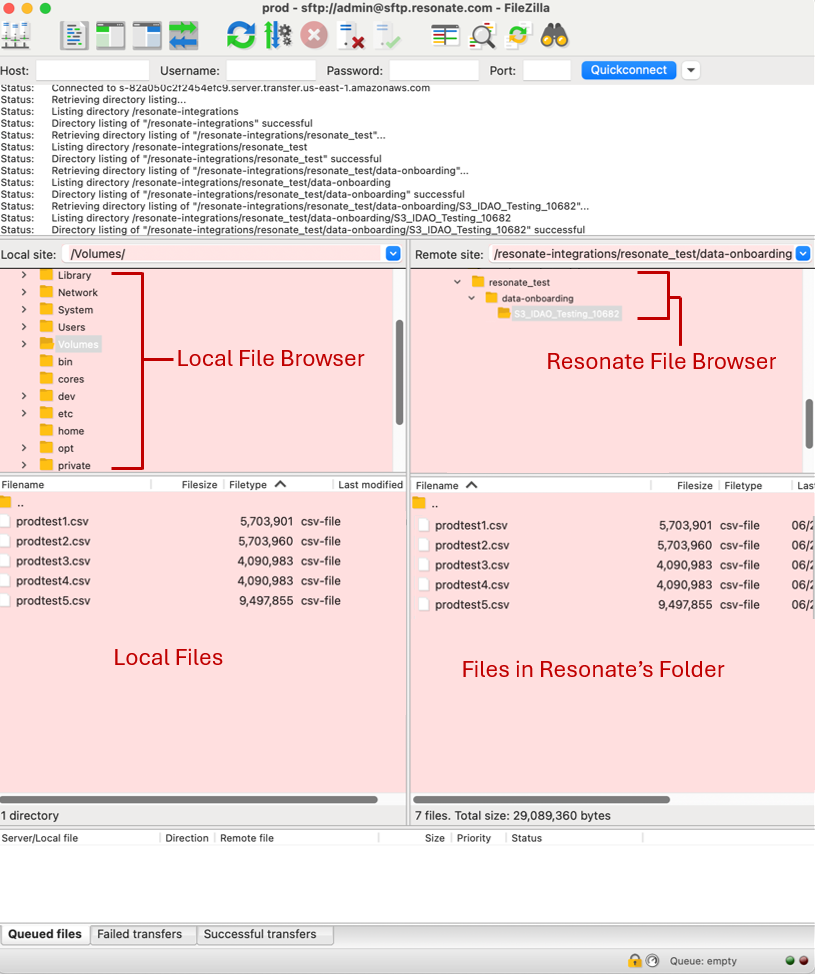Screen dimensions: 815x974
Task: Toggle synchronized browsing icon
Action: click(518, 35)
